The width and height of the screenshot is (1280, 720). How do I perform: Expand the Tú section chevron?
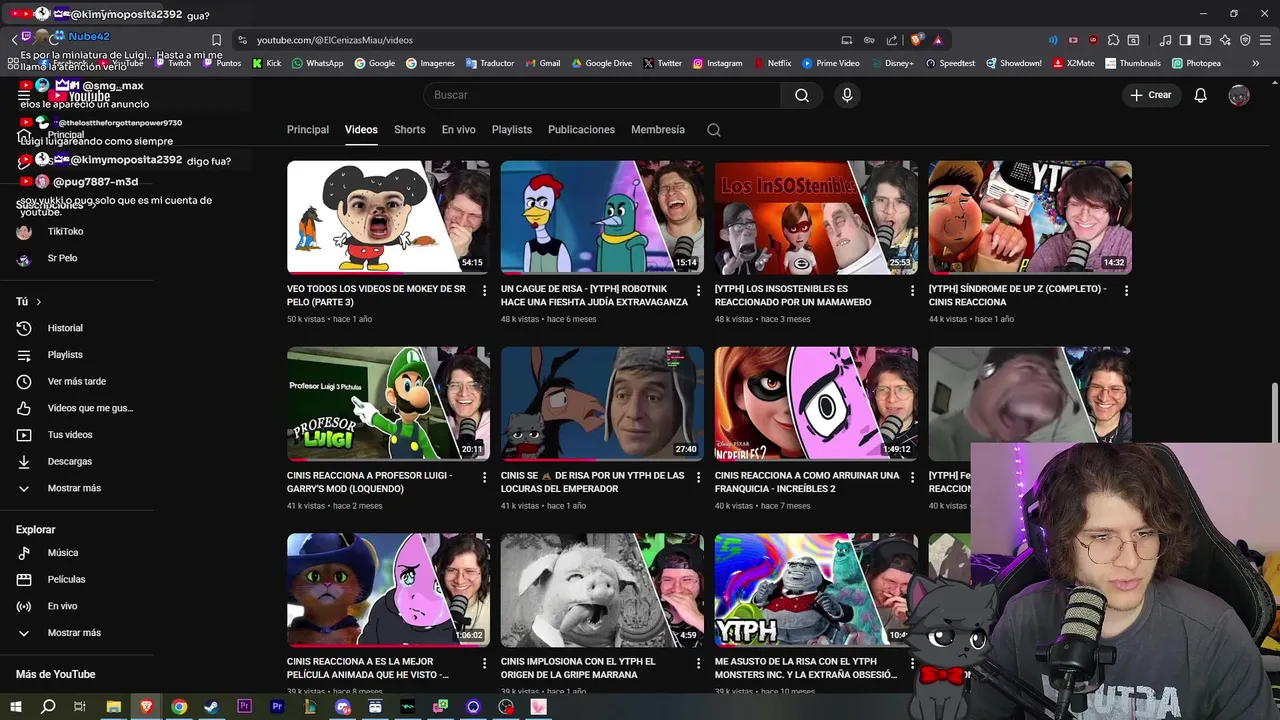[39, 302]
